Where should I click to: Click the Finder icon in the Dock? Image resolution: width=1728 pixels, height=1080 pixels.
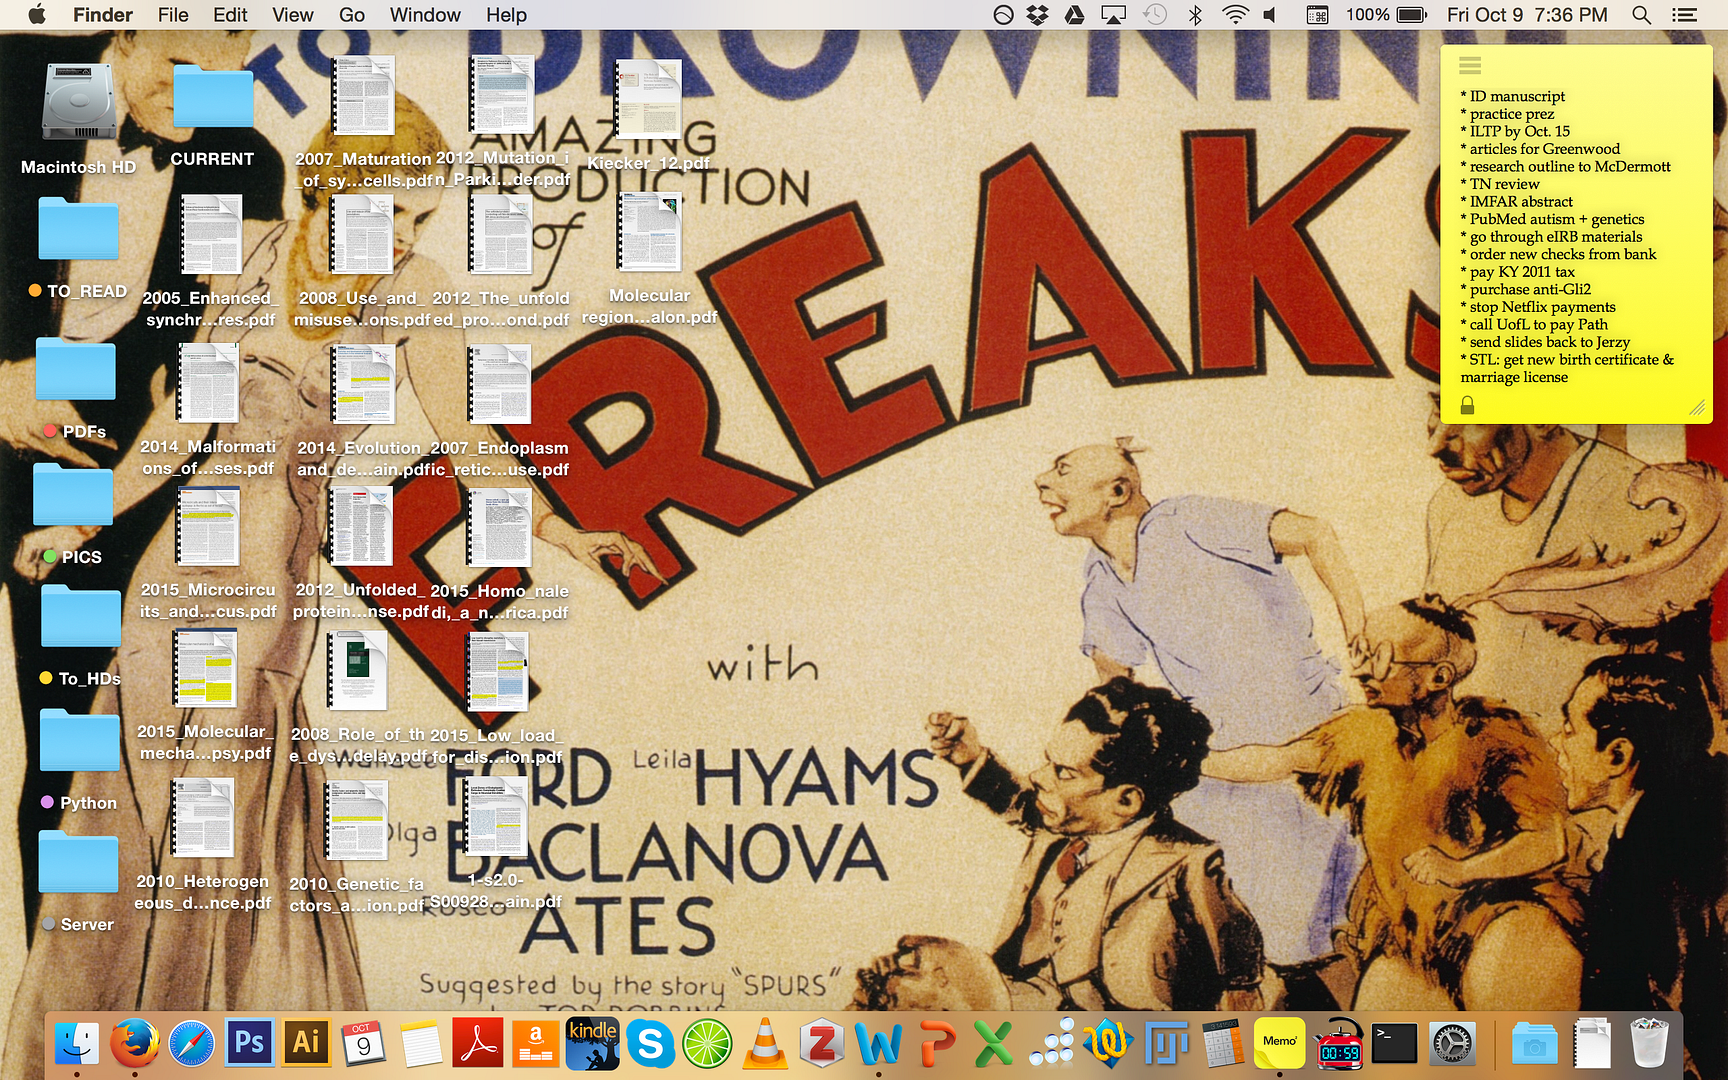pos(77,1044)
